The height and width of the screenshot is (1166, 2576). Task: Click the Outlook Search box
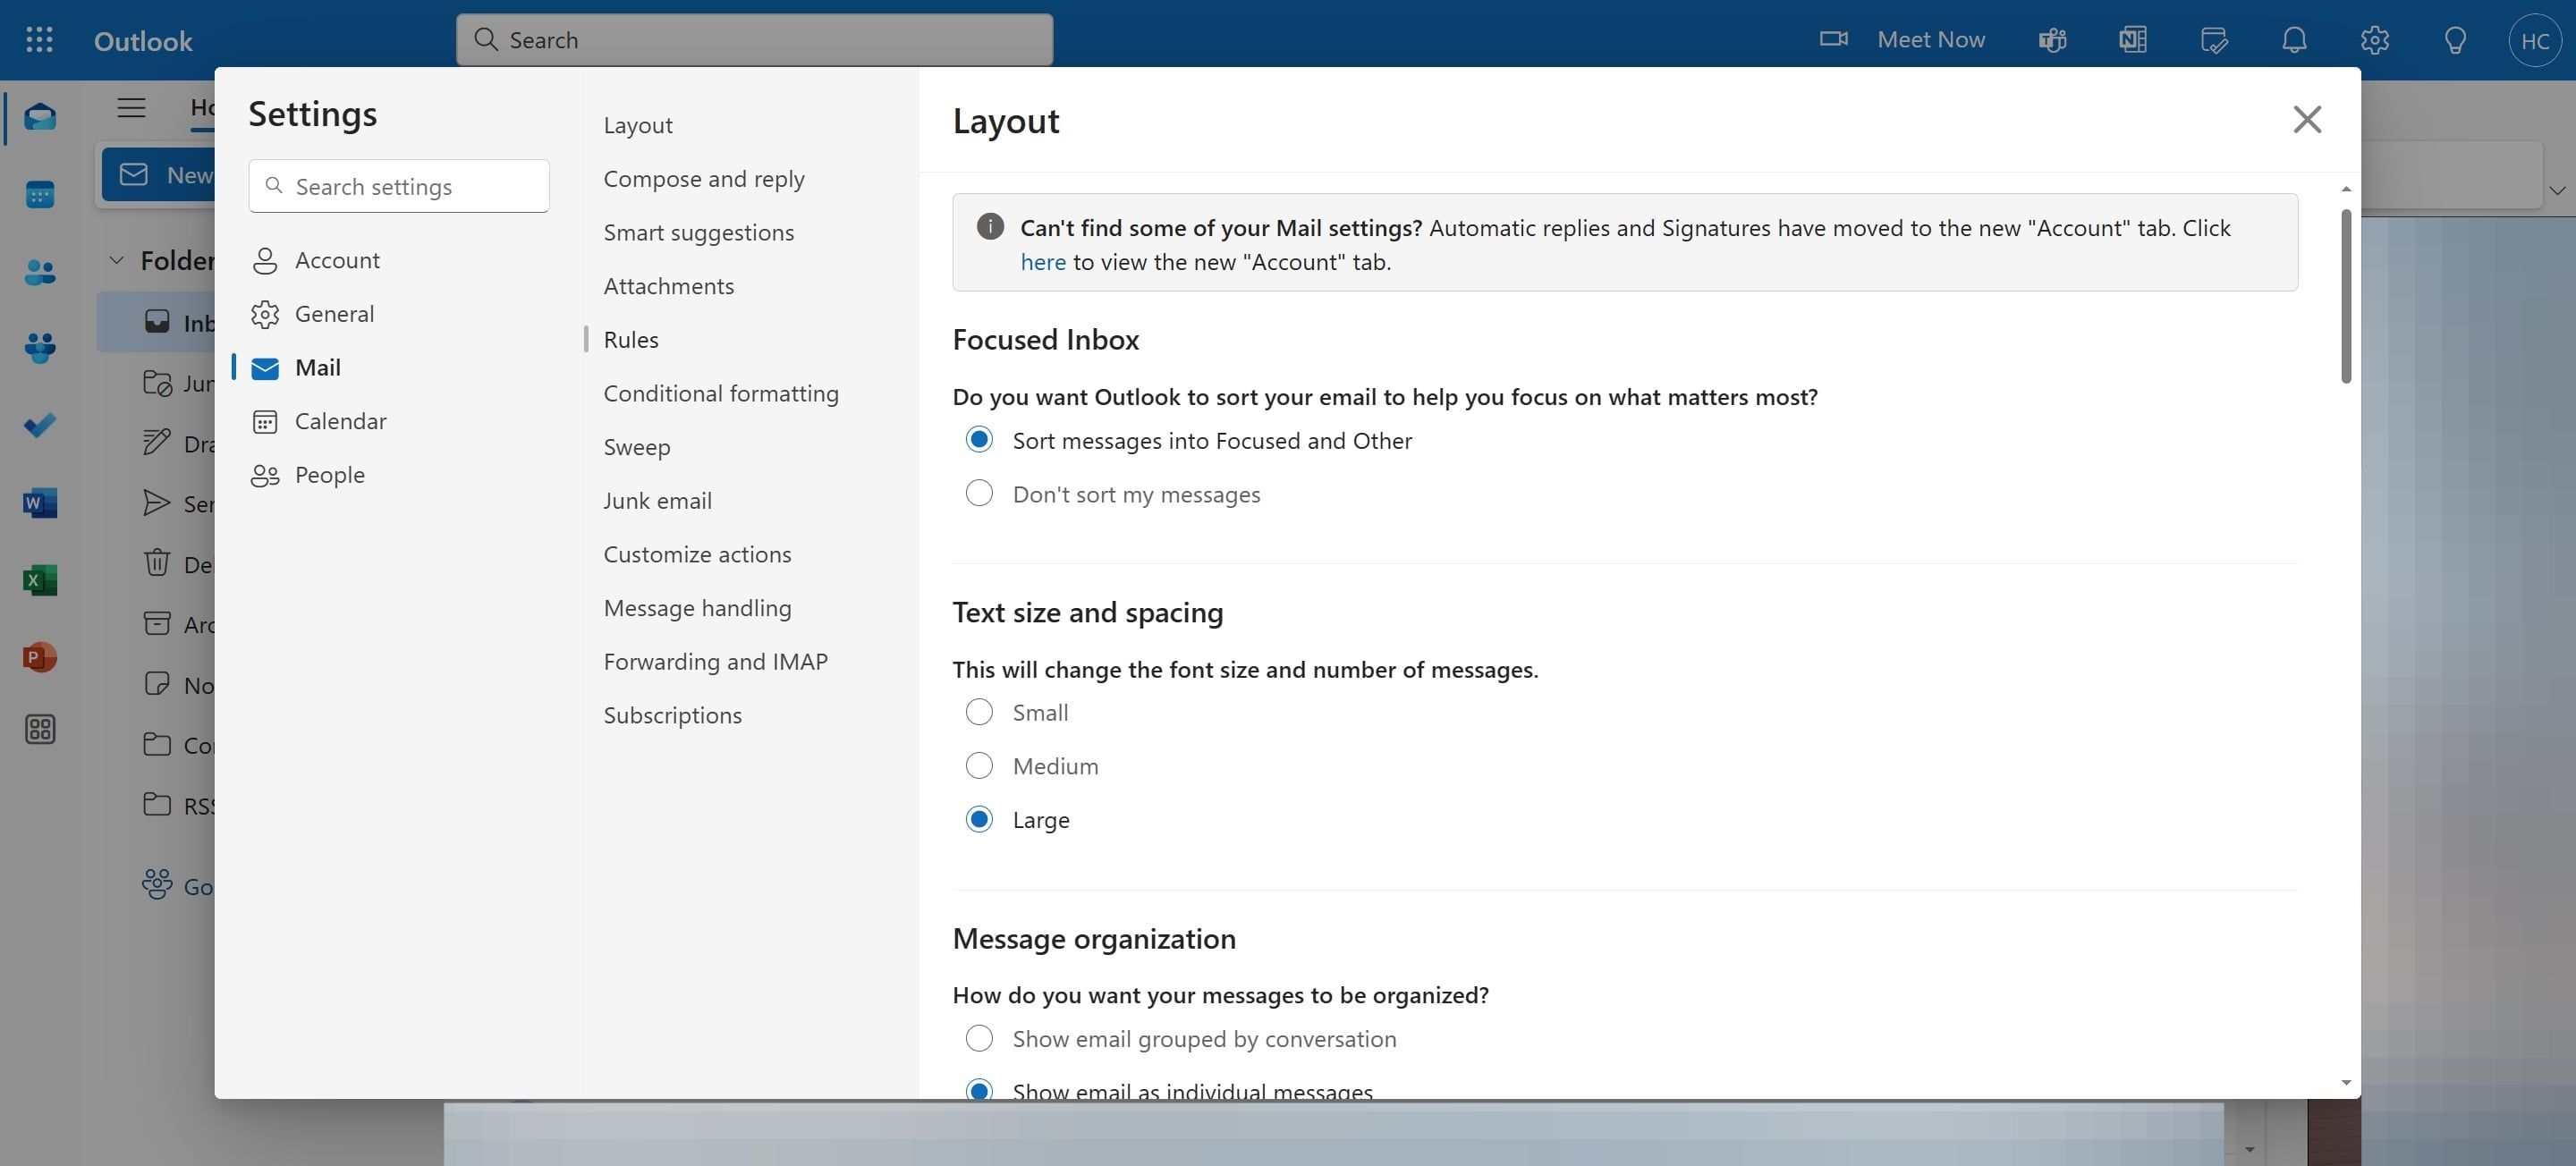pos(755,40)
